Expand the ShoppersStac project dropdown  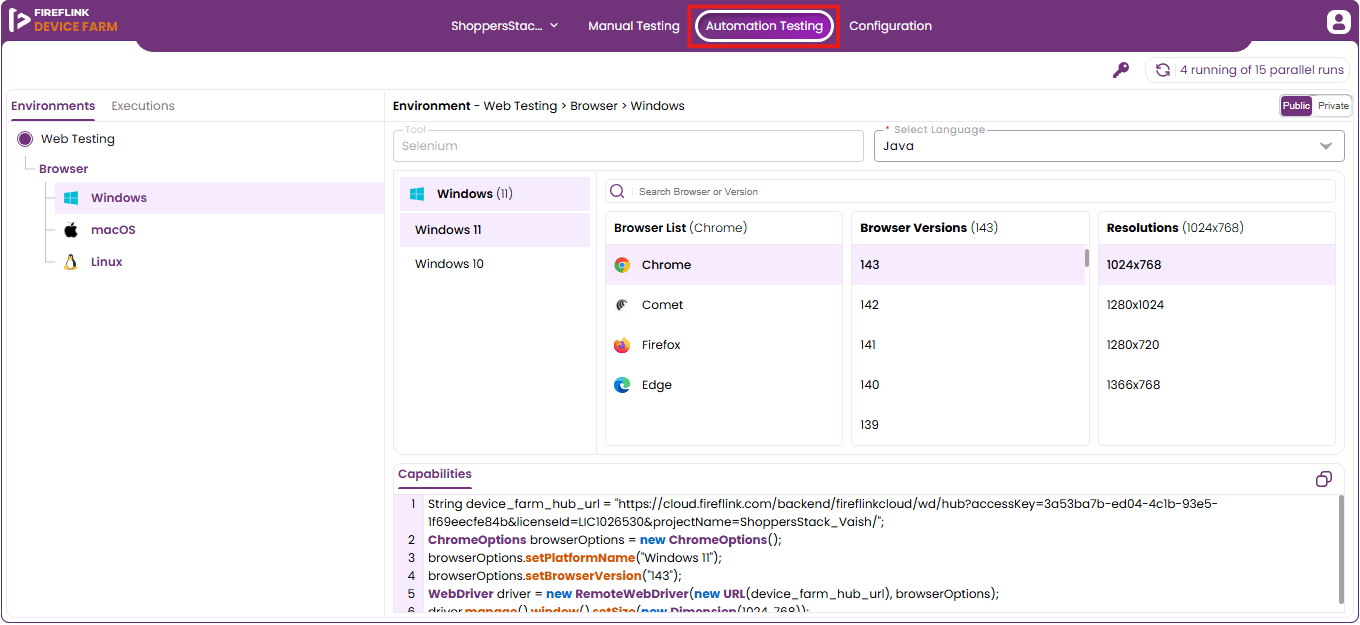click(505, 26)
